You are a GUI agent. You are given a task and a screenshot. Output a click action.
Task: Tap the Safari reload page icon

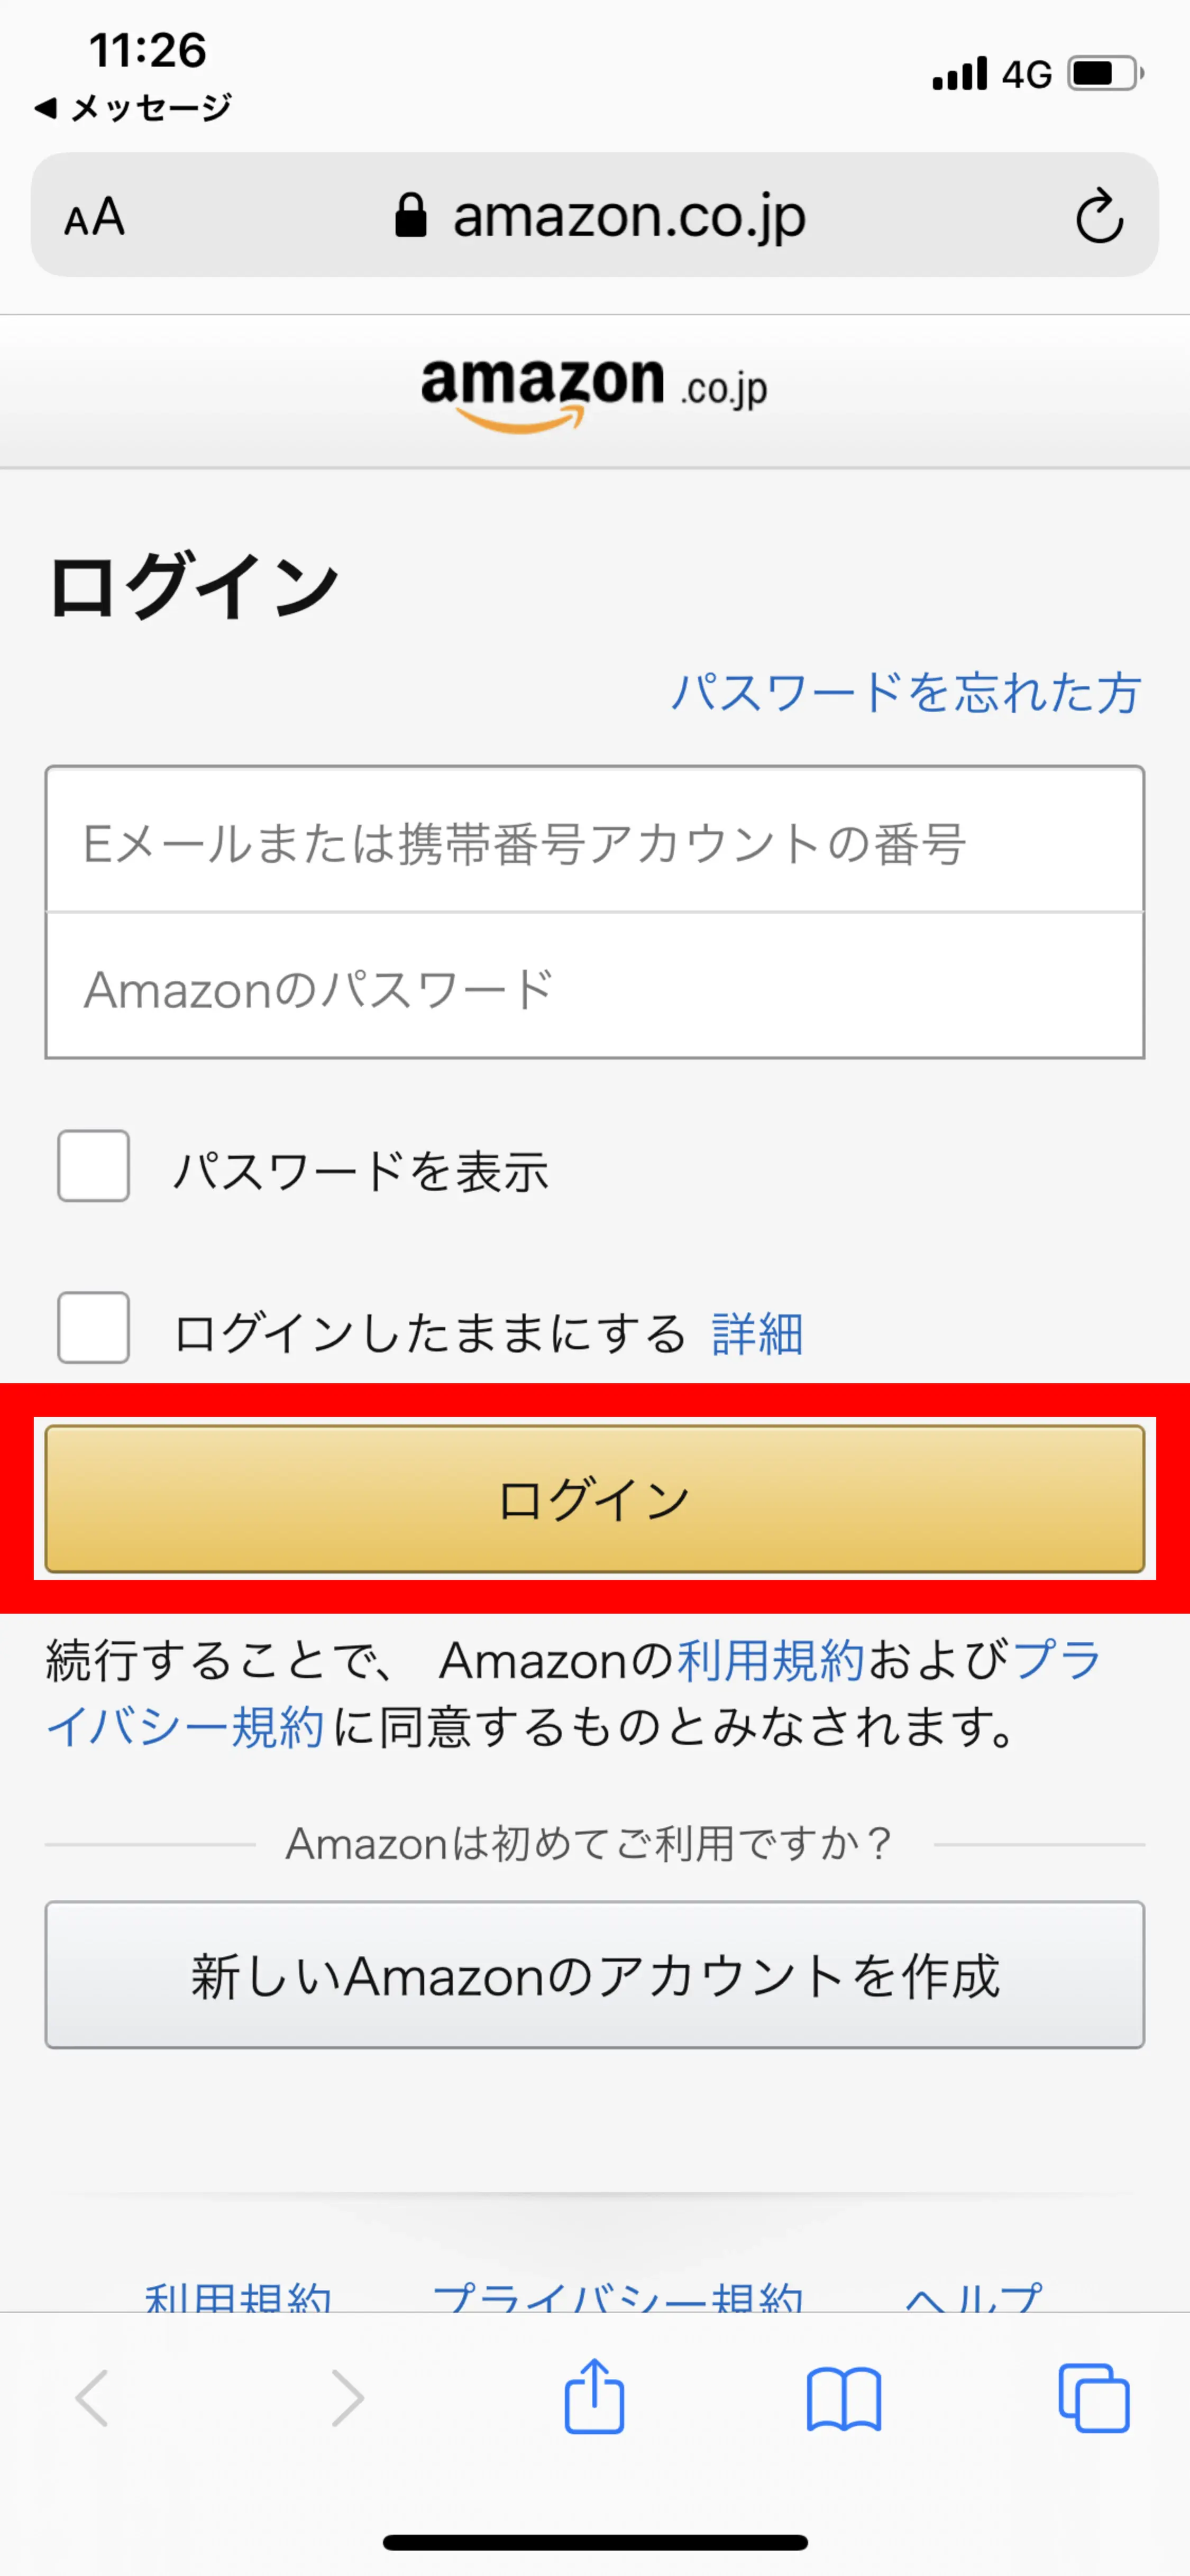click(x=1099, y=216)
